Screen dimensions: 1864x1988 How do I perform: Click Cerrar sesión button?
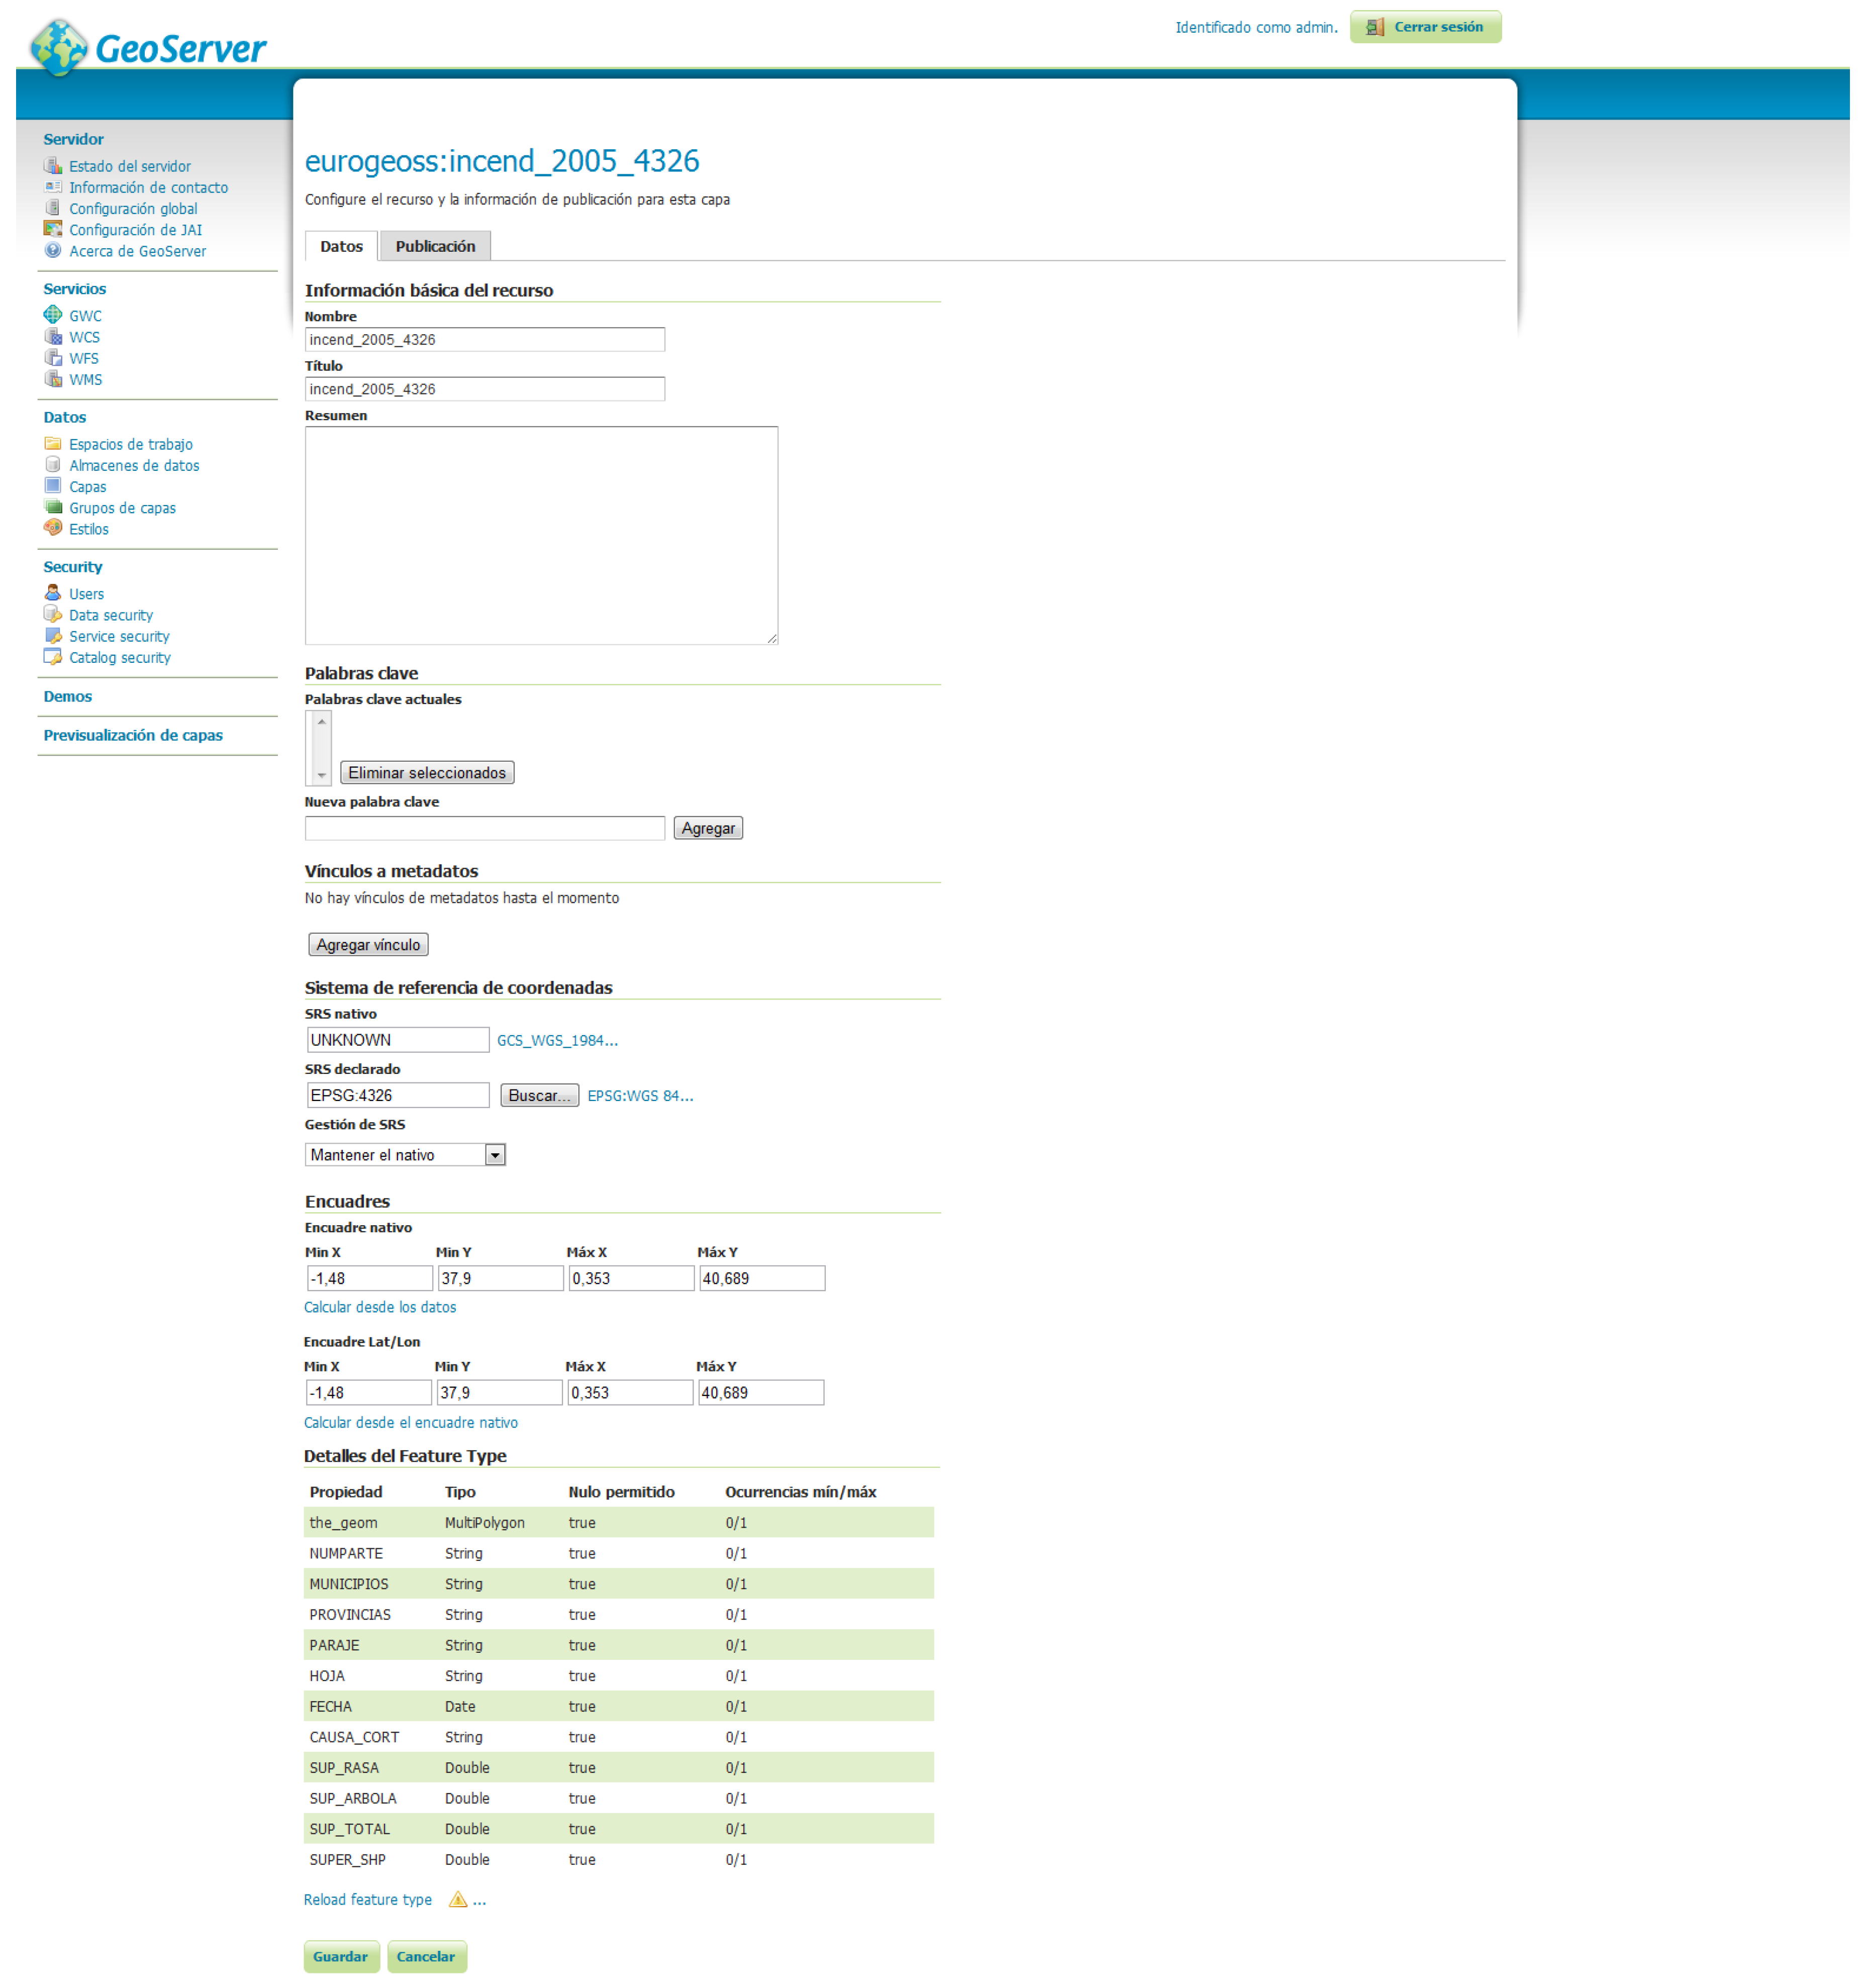(1425, 27)
